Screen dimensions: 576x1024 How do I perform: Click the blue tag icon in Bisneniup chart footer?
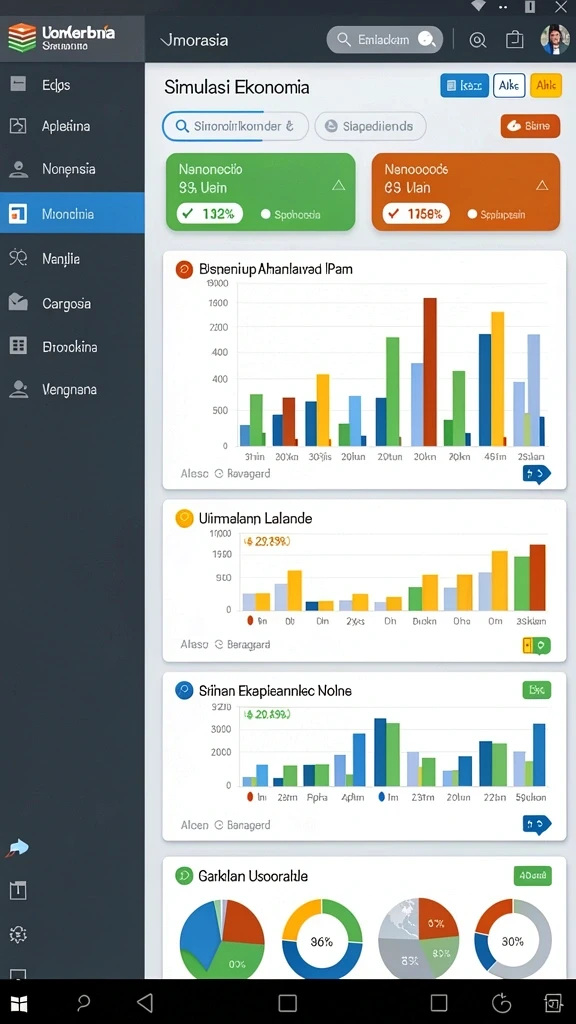click(x=536, y=473)
